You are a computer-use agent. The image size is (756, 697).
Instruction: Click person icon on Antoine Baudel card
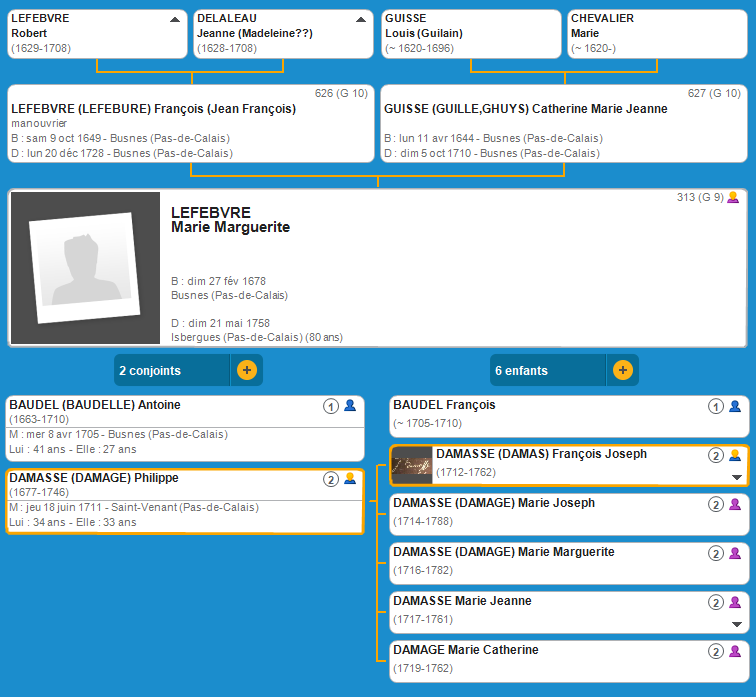350,406
